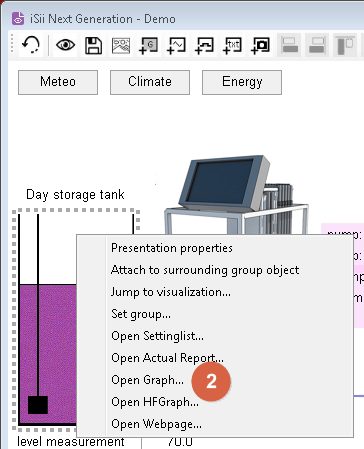Click the Day storage tank label
This screenshot has width=364, height=449.
75,195
